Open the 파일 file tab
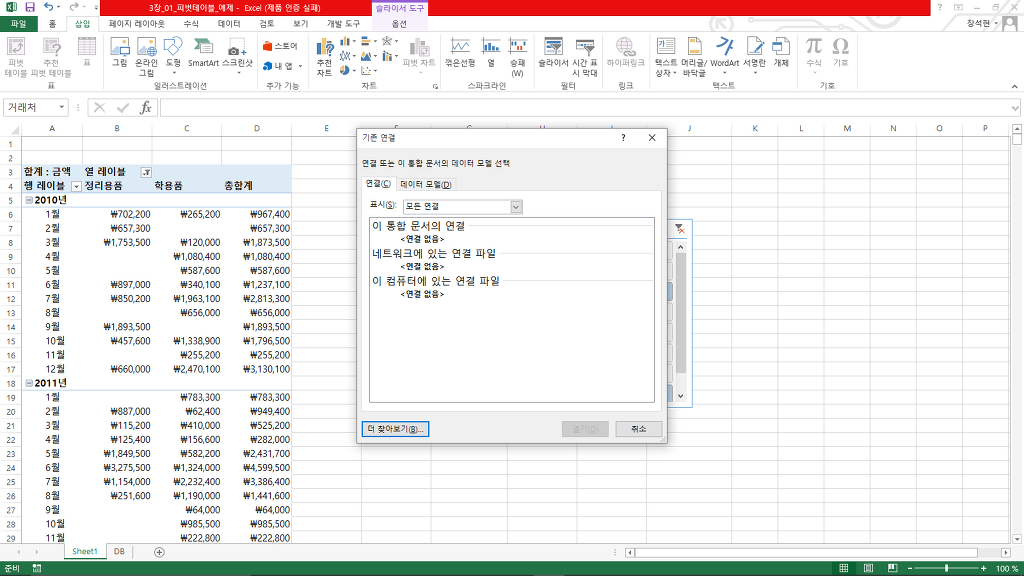Image resolution: width=1024 pixels, height=576 pixels. click(18, 24)
